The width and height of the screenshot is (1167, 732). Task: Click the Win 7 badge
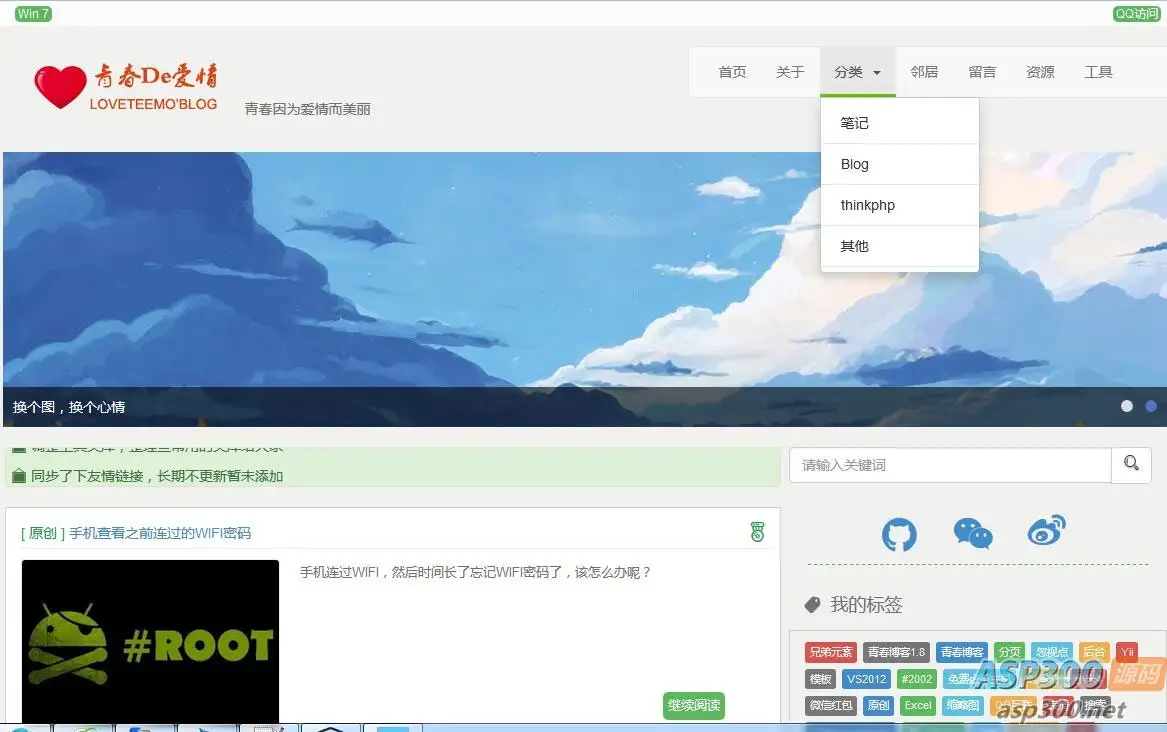pyautogui.click(x=33, y=13)
